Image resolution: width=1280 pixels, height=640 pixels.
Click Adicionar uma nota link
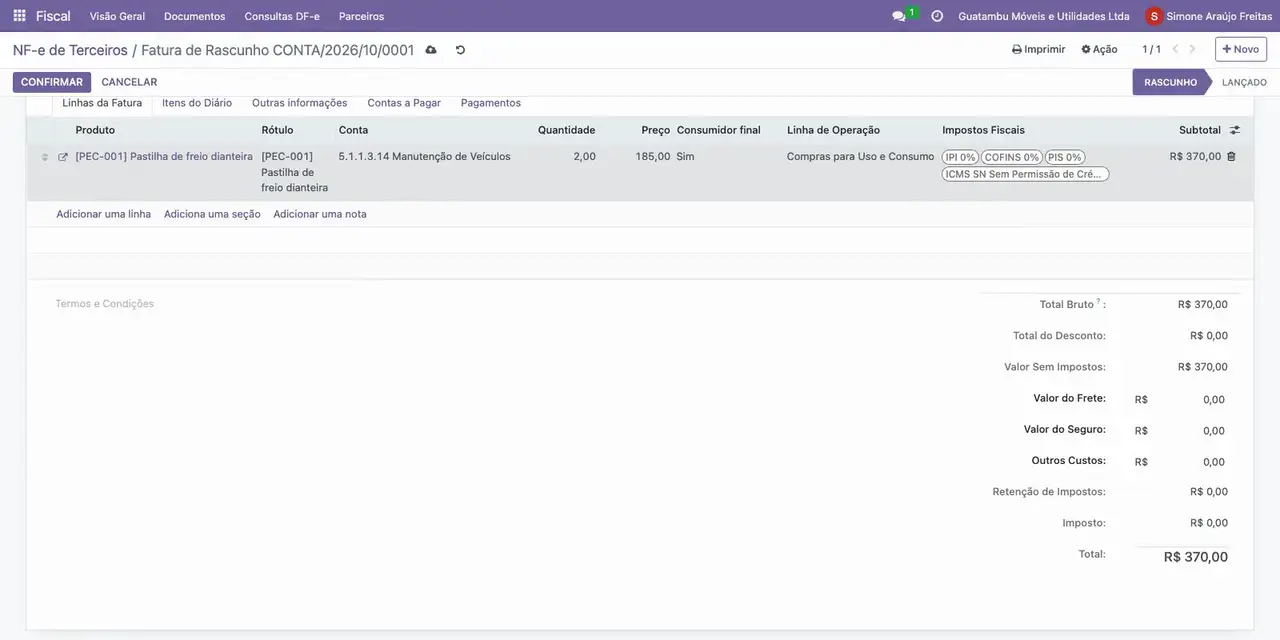[320, 214]
